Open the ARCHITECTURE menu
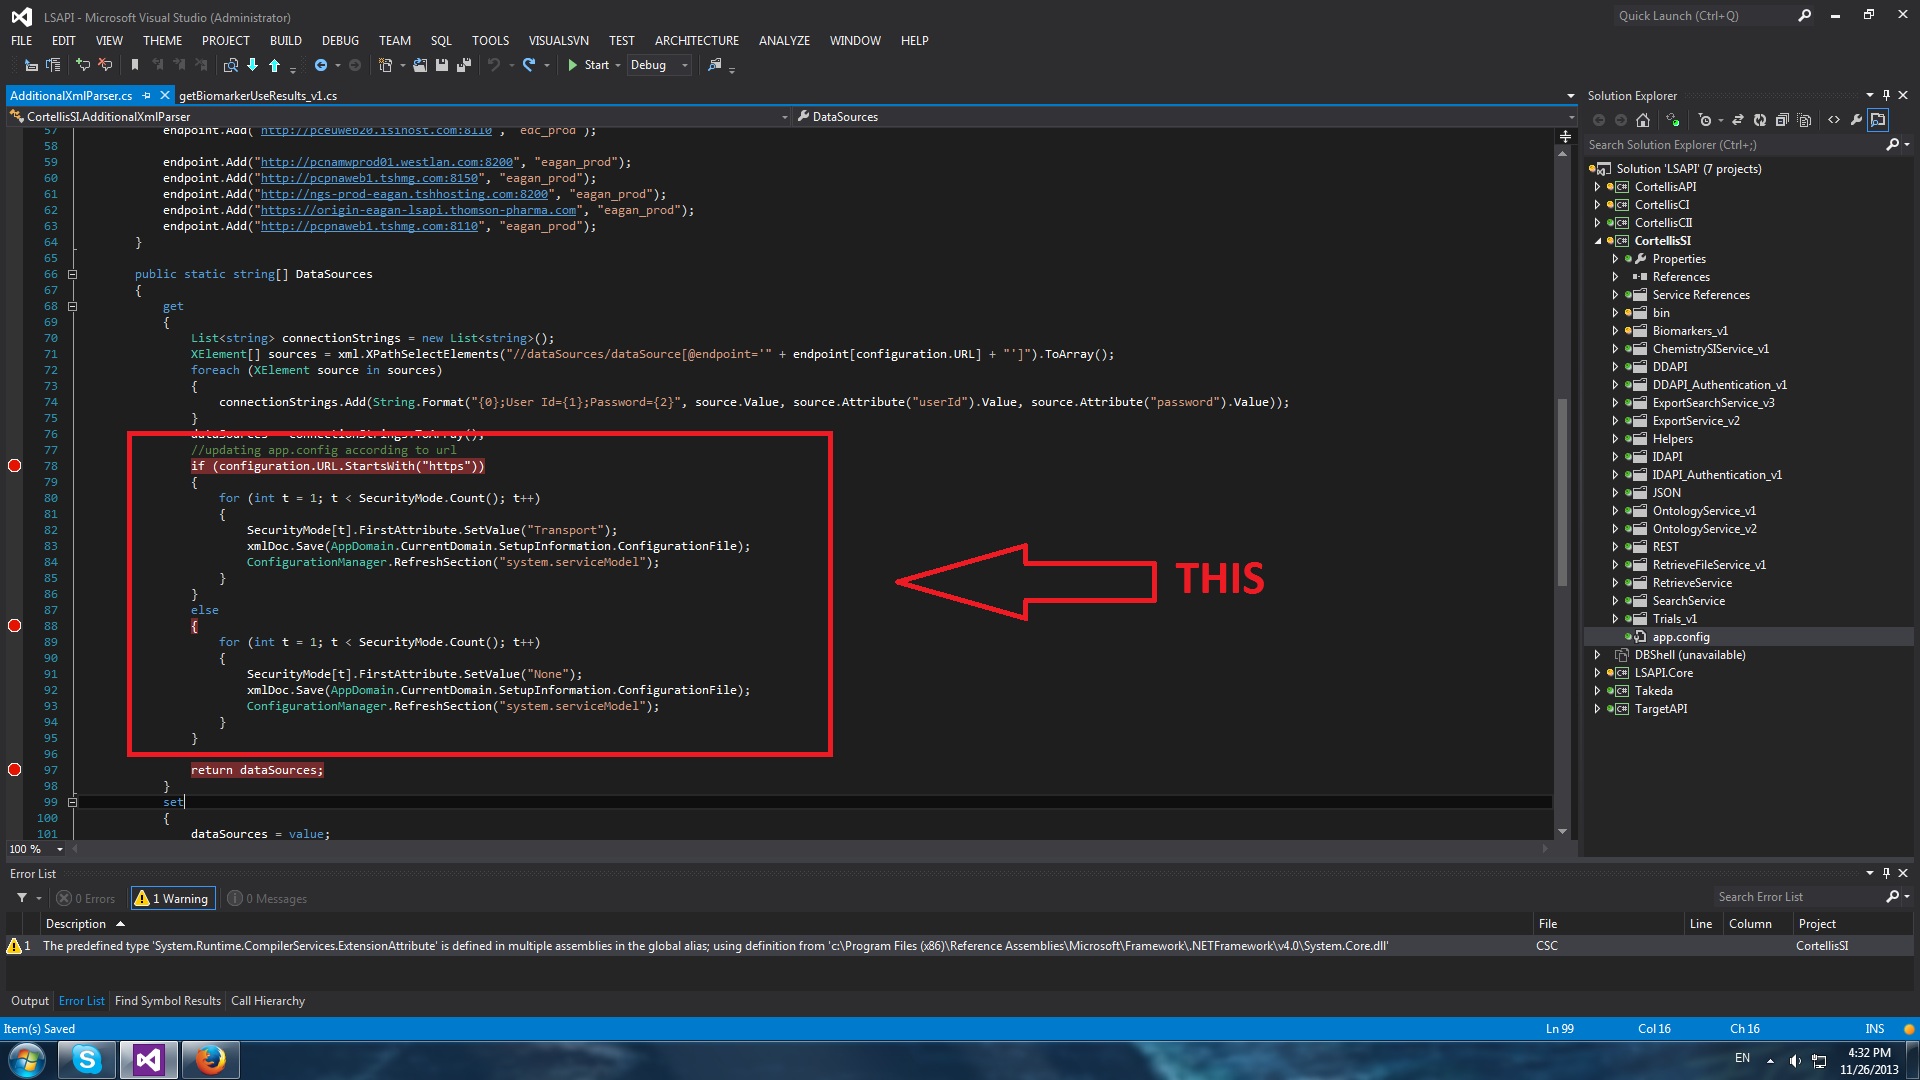The image size is (1920, 1080). click(696, 41)
